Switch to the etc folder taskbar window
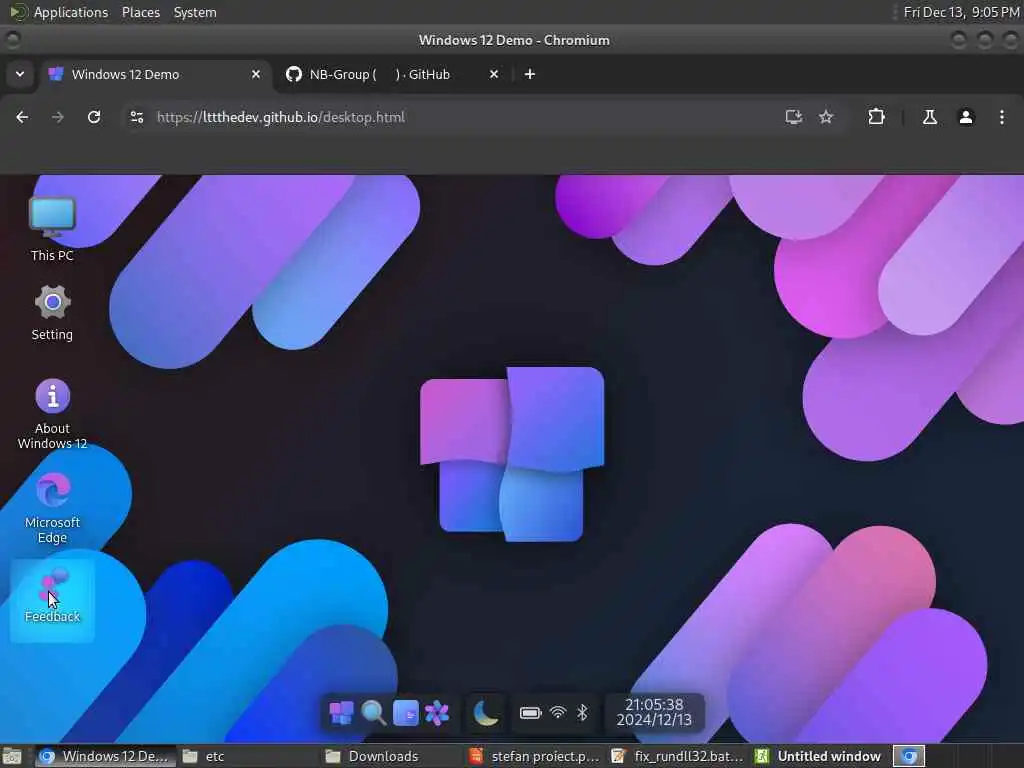This screenshot has width=1024, height=768. [x=248, y=756]
